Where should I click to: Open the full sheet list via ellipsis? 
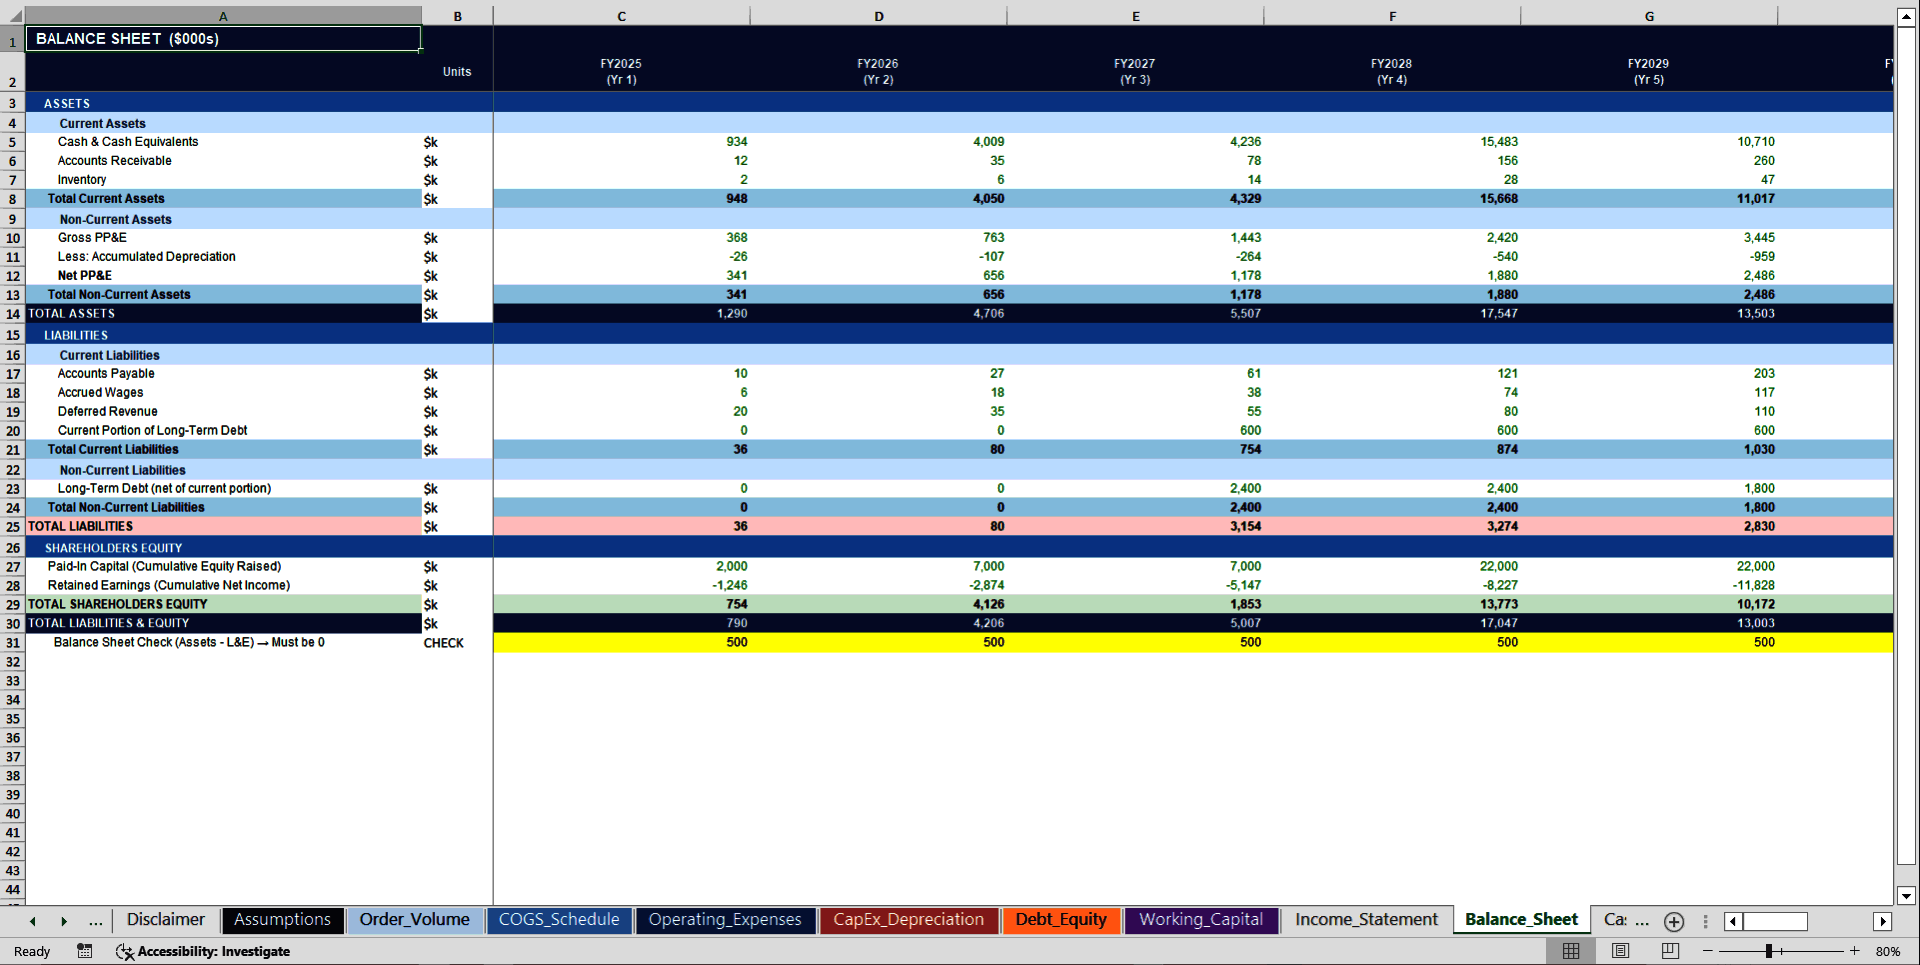pos(95,921)
